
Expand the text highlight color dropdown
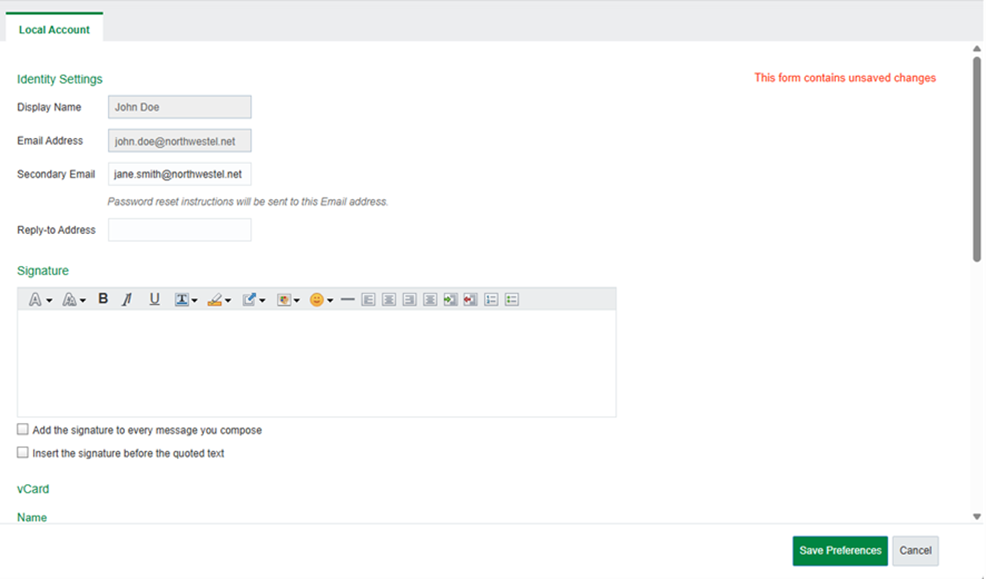pyautogui.click(x=219, y=299)
